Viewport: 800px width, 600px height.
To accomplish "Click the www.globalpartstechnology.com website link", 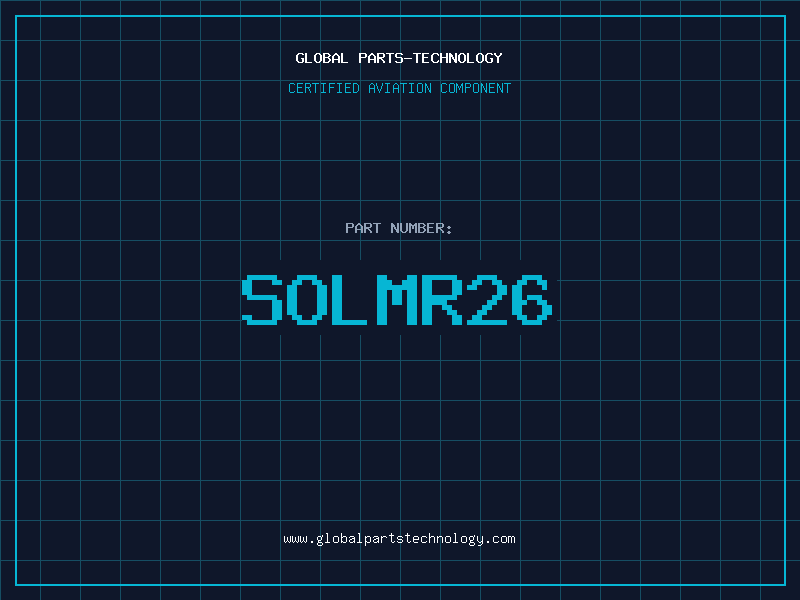I will 399,539.
